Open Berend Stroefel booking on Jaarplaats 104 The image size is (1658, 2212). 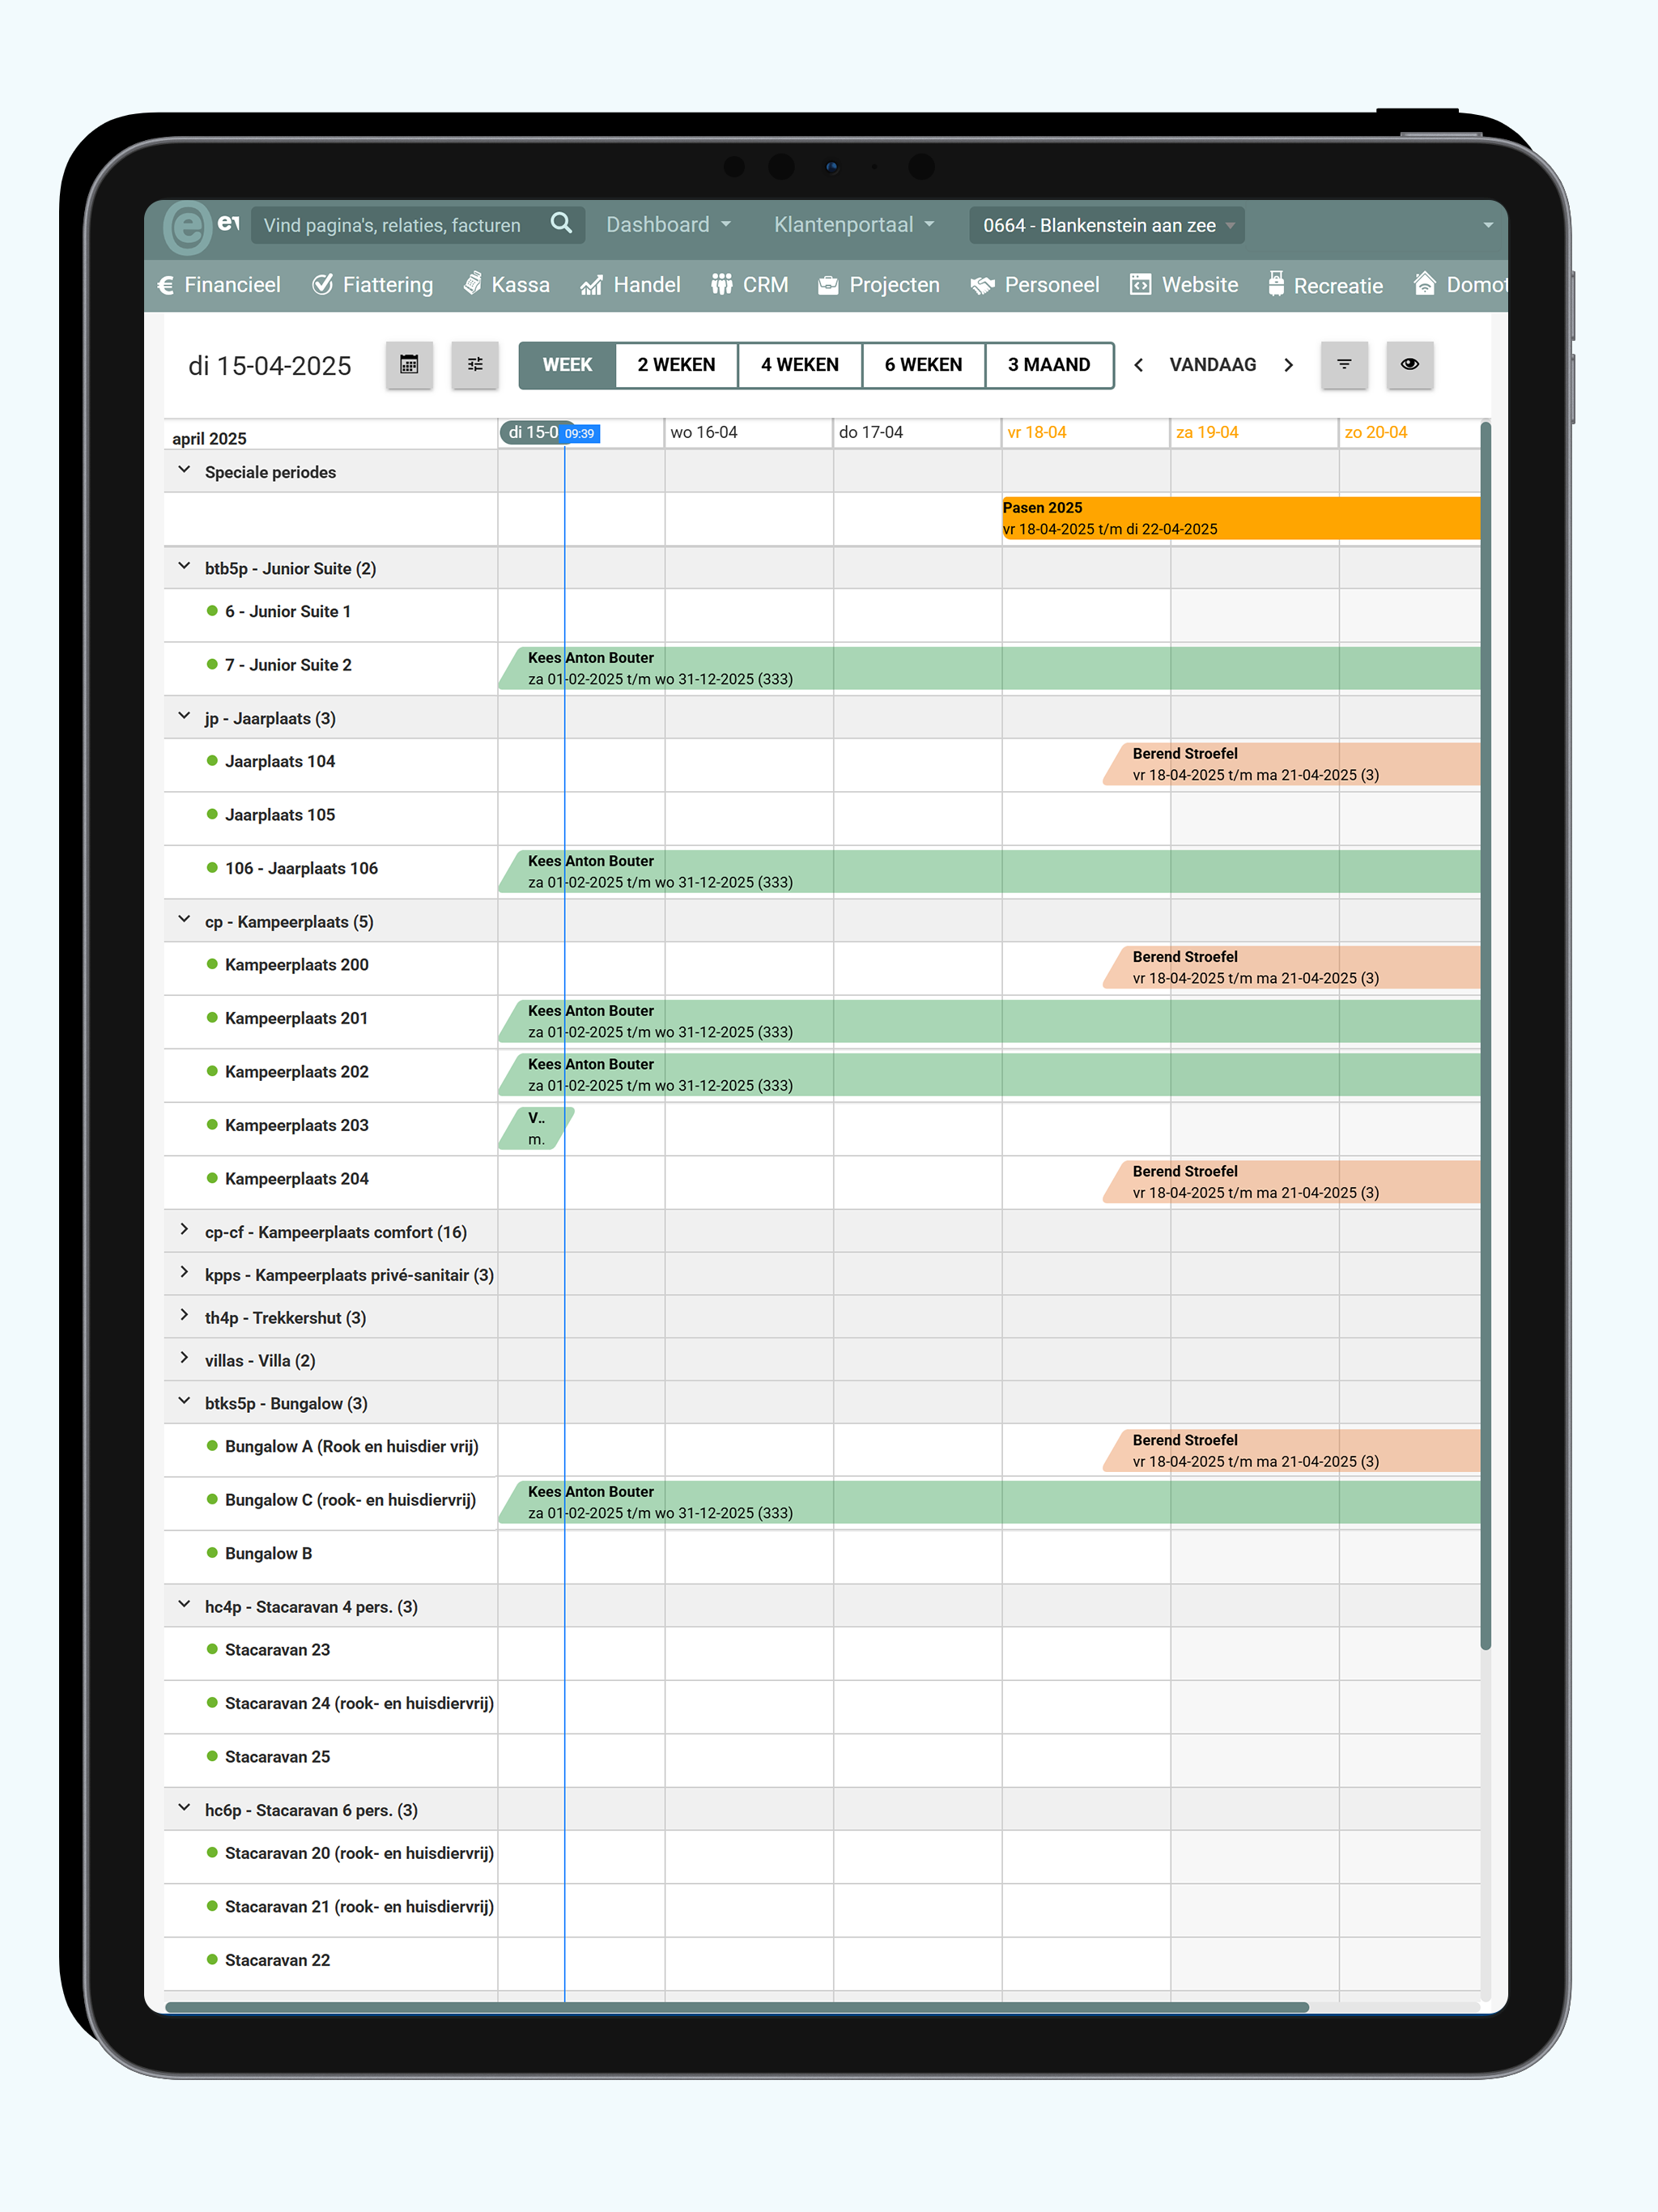(1292, 764)
